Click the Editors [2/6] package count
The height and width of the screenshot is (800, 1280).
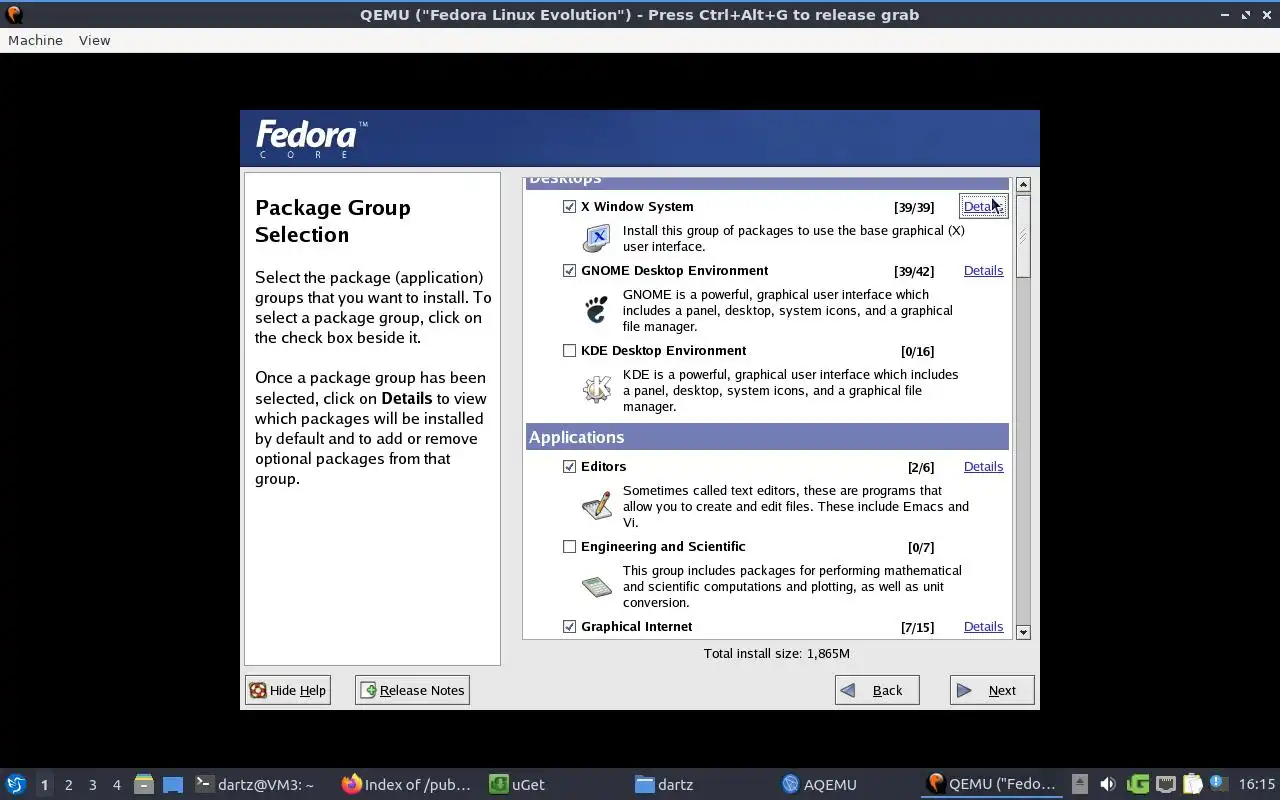pyautogui.click(x=921, y=467)
